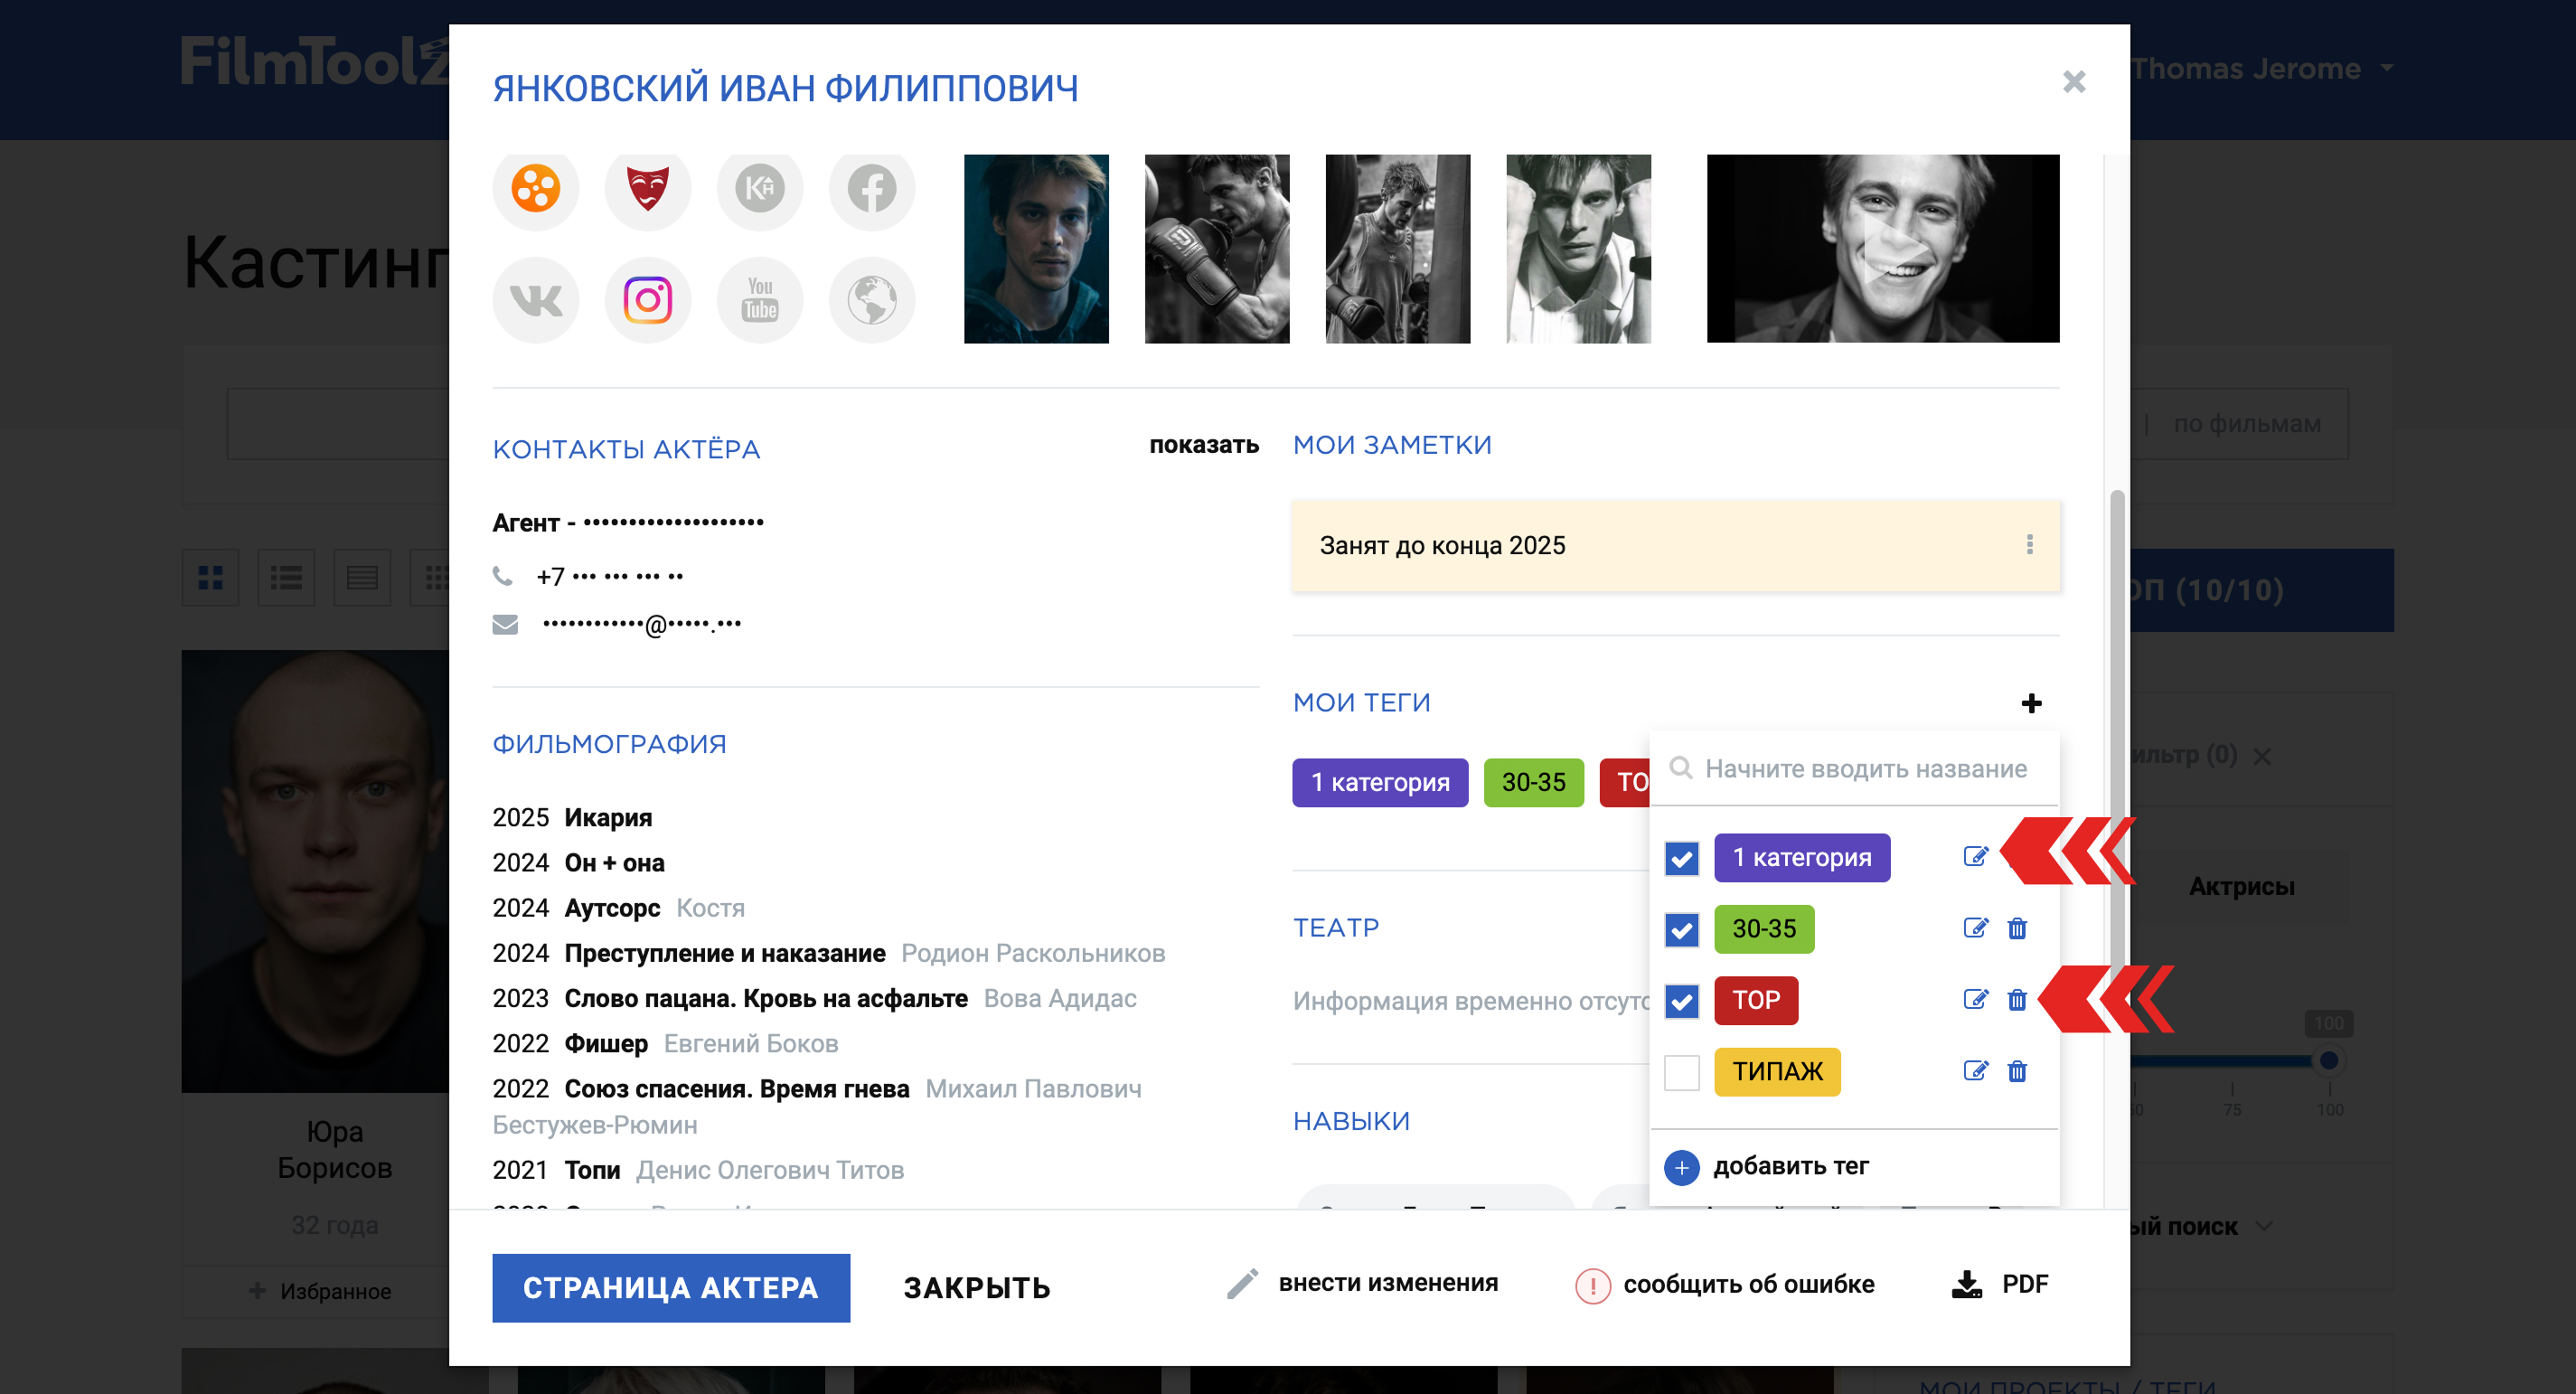Click the pencil icon for 'внести изменения'
Screen dimensions: 2576x1394
(1242, 1284)
